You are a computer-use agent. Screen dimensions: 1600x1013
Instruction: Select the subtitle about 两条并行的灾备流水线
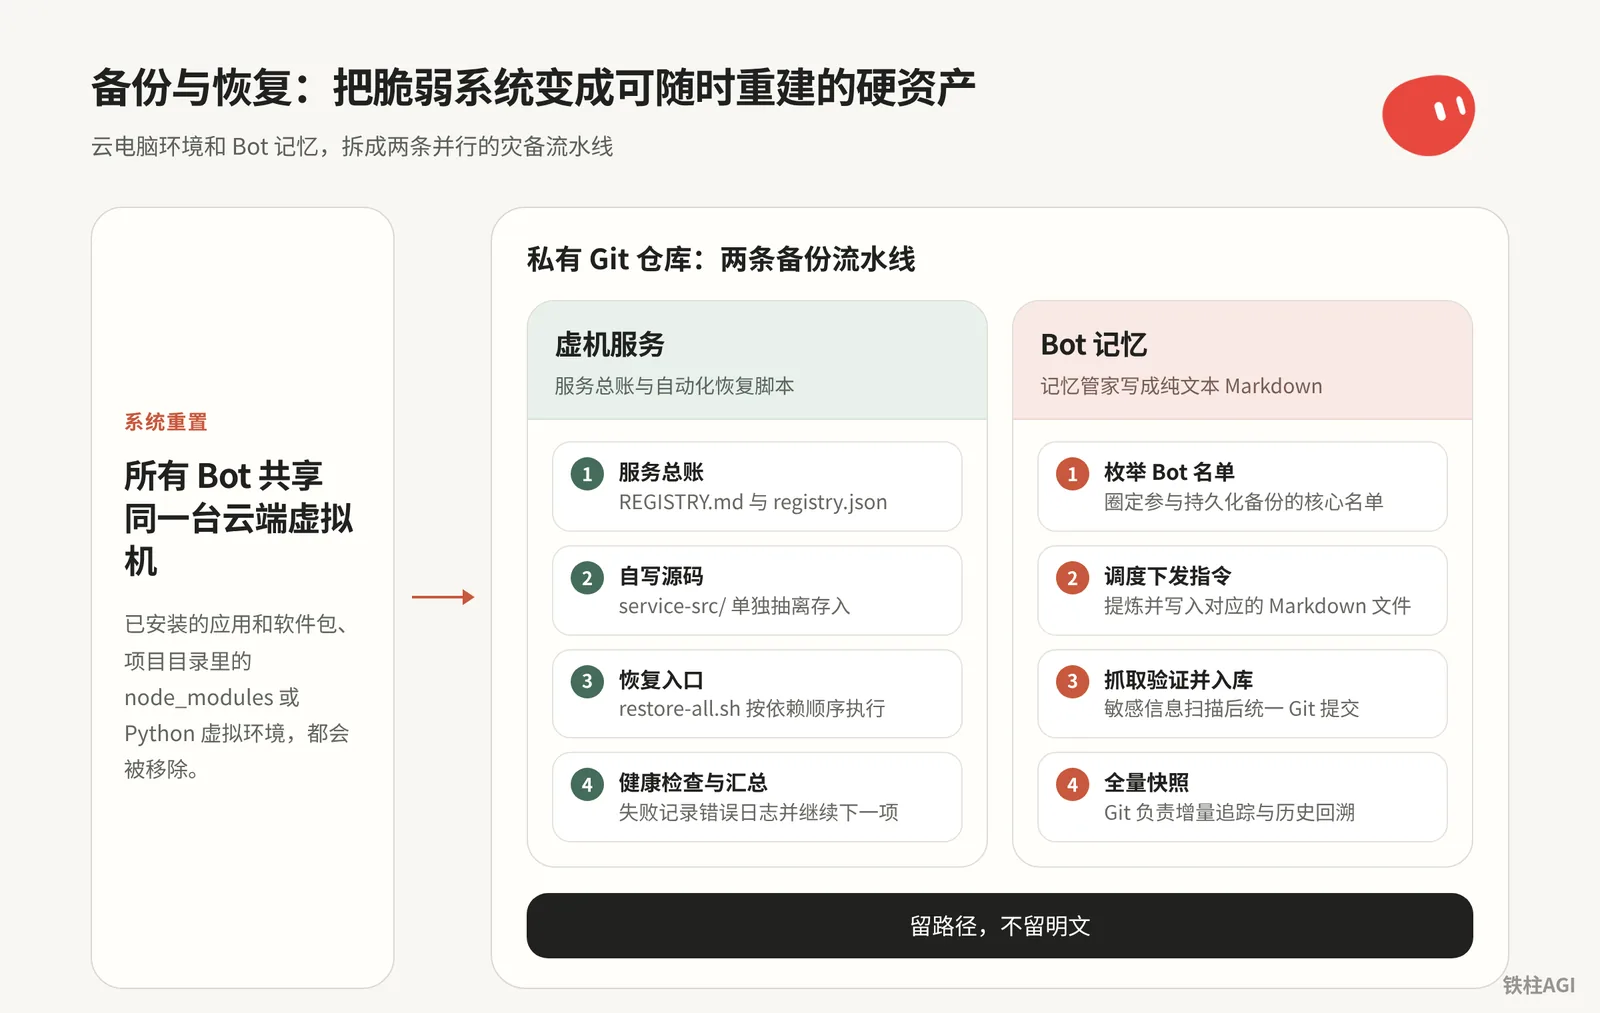click(x=352, y=147)
